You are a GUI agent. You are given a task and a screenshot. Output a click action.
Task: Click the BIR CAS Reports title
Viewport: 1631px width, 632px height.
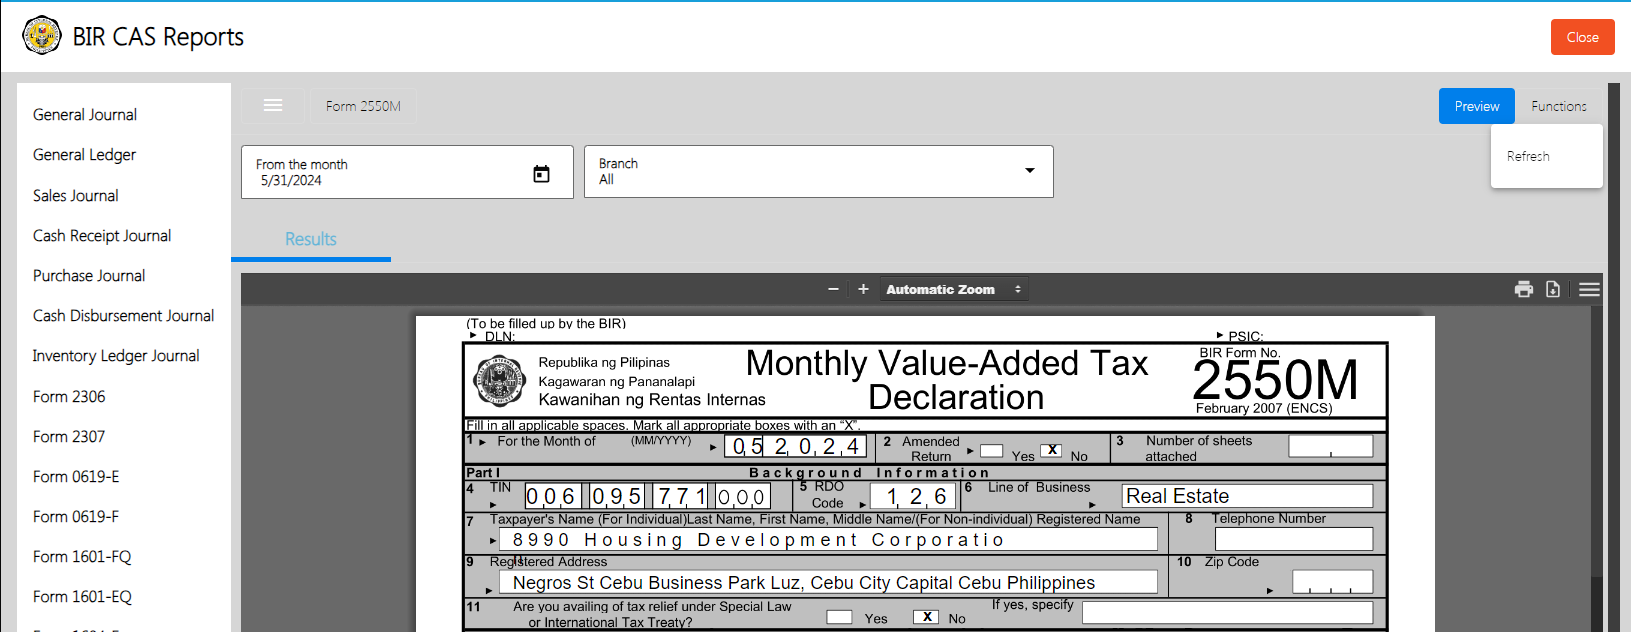158,37
